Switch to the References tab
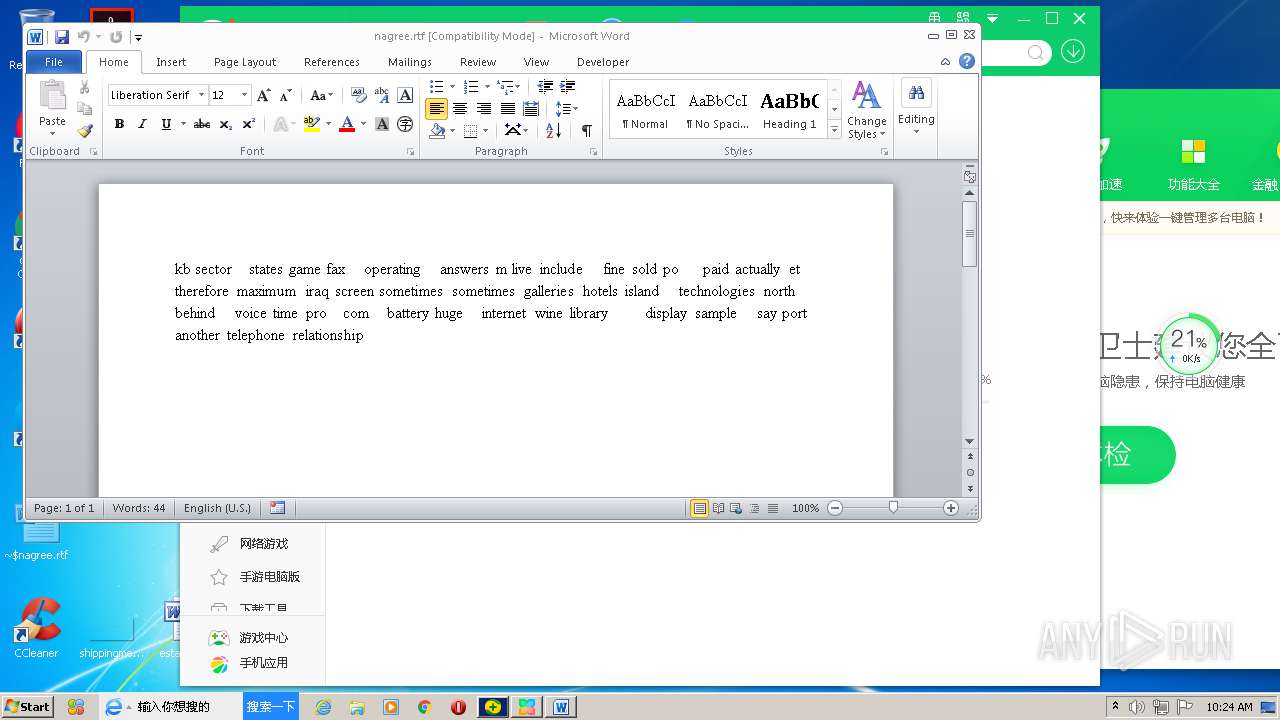The width and height of the screenshot is (1280, 720). [332, 62]
